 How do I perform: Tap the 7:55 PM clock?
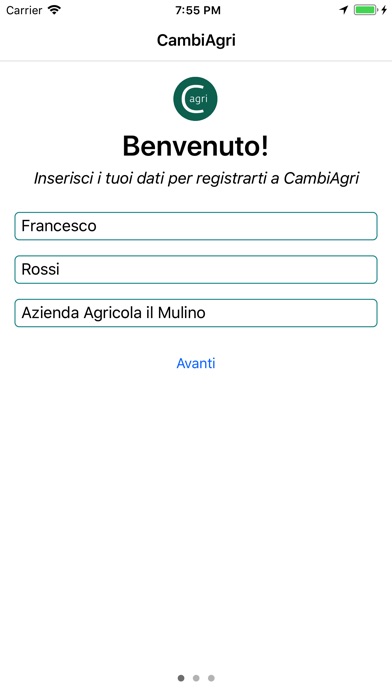click(198, 10)
